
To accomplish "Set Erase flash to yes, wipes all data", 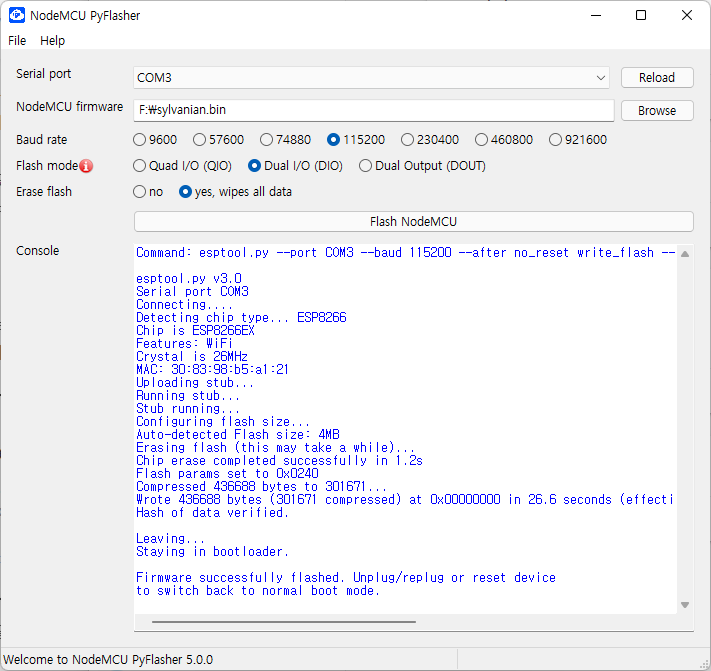I will pos(235,192).
